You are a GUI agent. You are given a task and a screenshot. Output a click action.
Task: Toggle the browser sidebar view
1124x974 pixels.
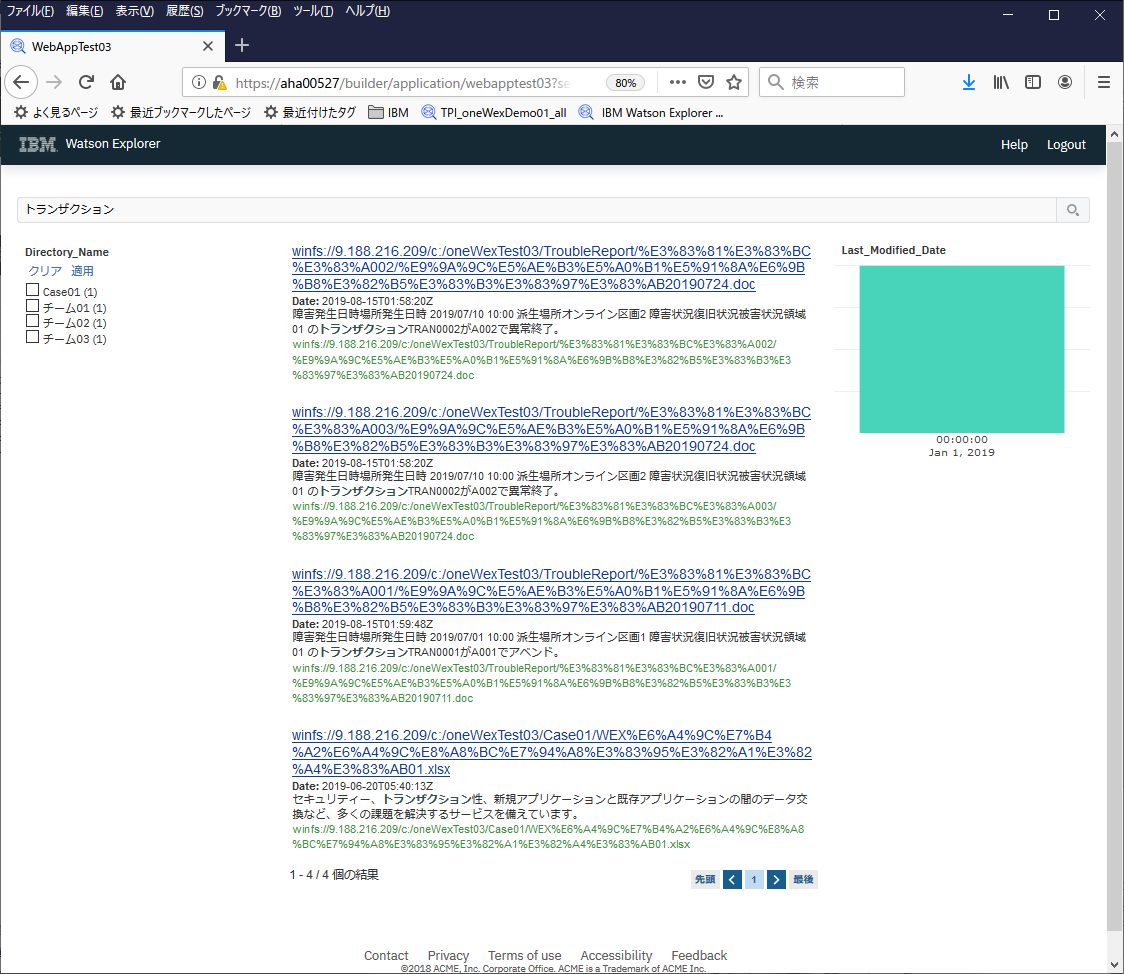[x=1032, y=82]
